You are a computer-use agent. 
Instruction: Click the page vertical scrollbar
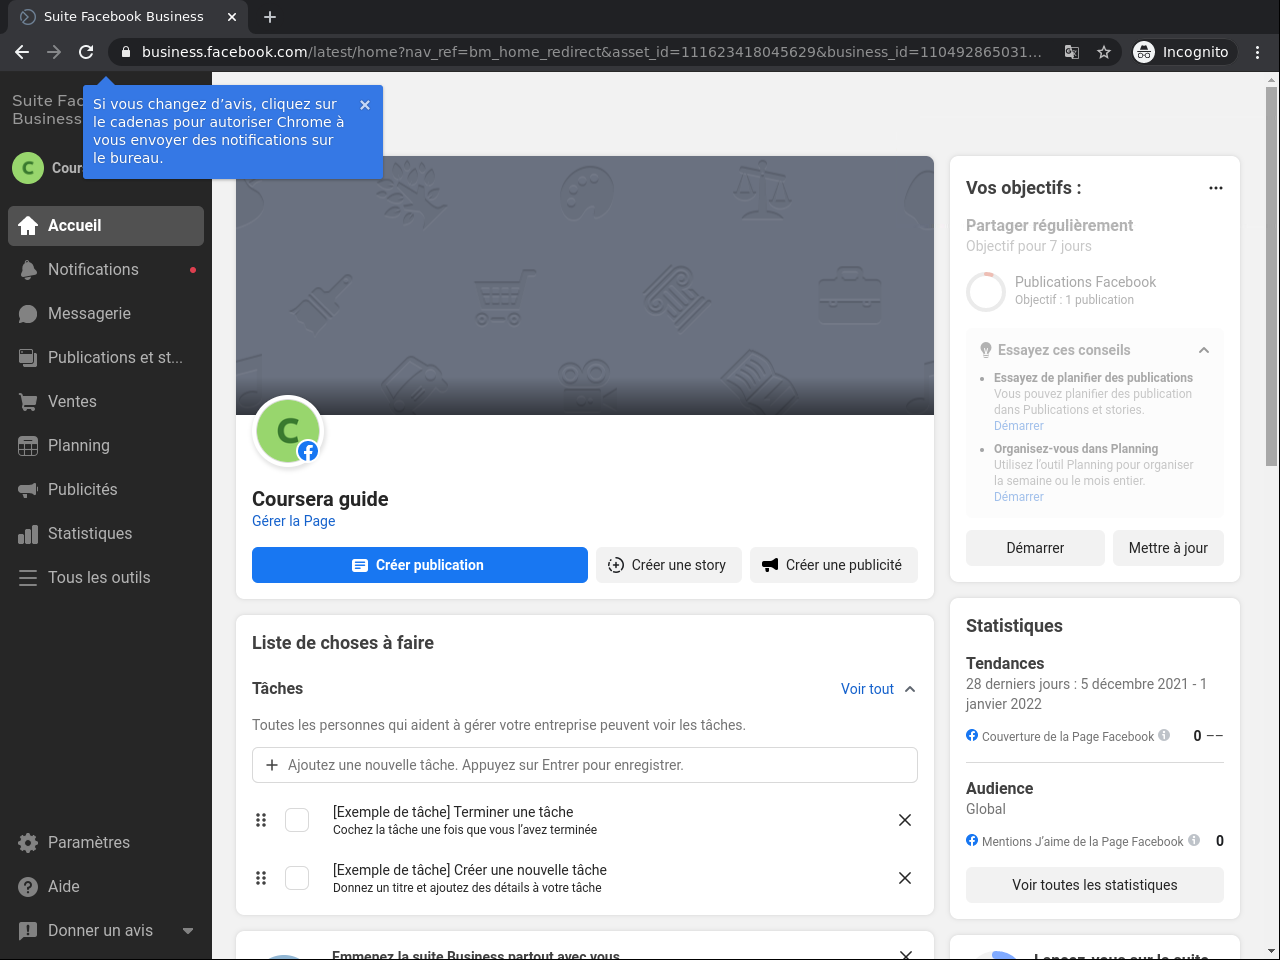[1272, 275]
